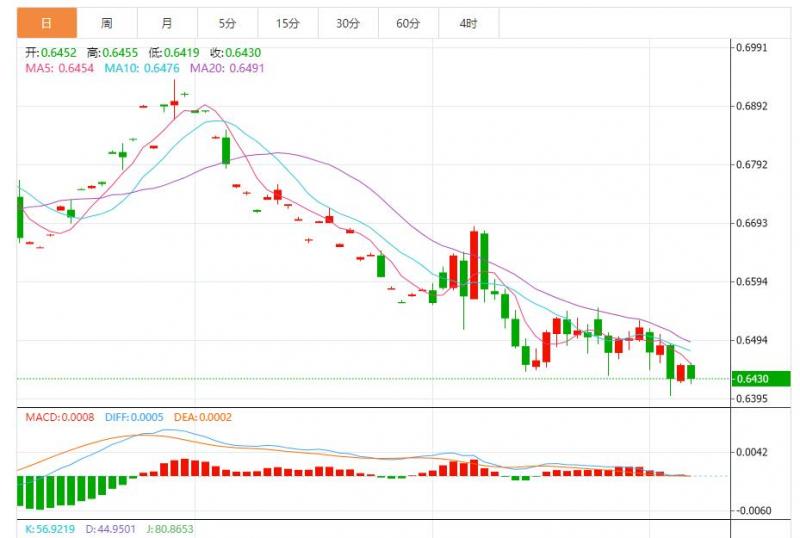Select the 日 daily timeframe tab
800x538 pixels.
click(47, 23)
